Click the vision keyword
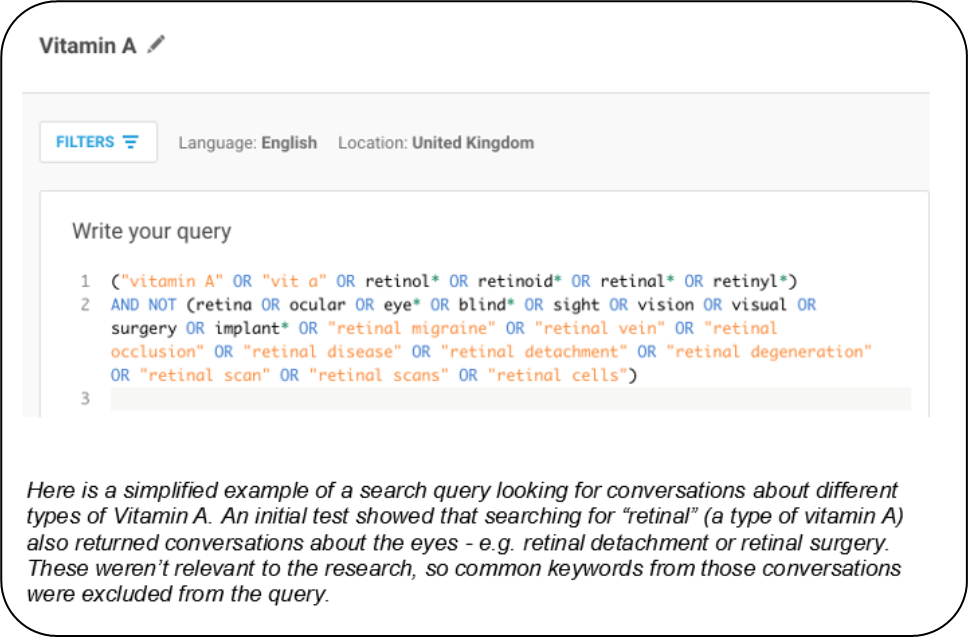Image resolution: width=968 pixels, height=637 pixels. coord(665,305)
